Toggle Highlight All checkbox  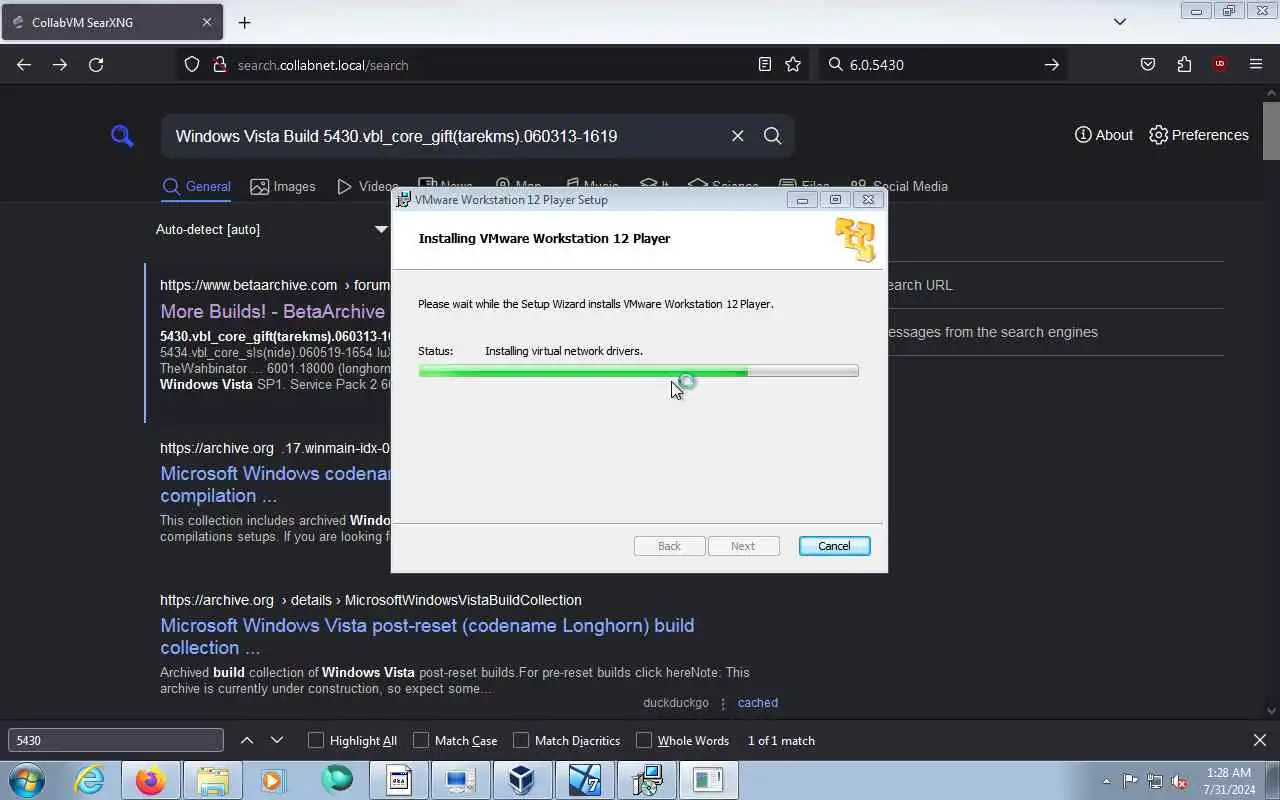pos(316,741)
